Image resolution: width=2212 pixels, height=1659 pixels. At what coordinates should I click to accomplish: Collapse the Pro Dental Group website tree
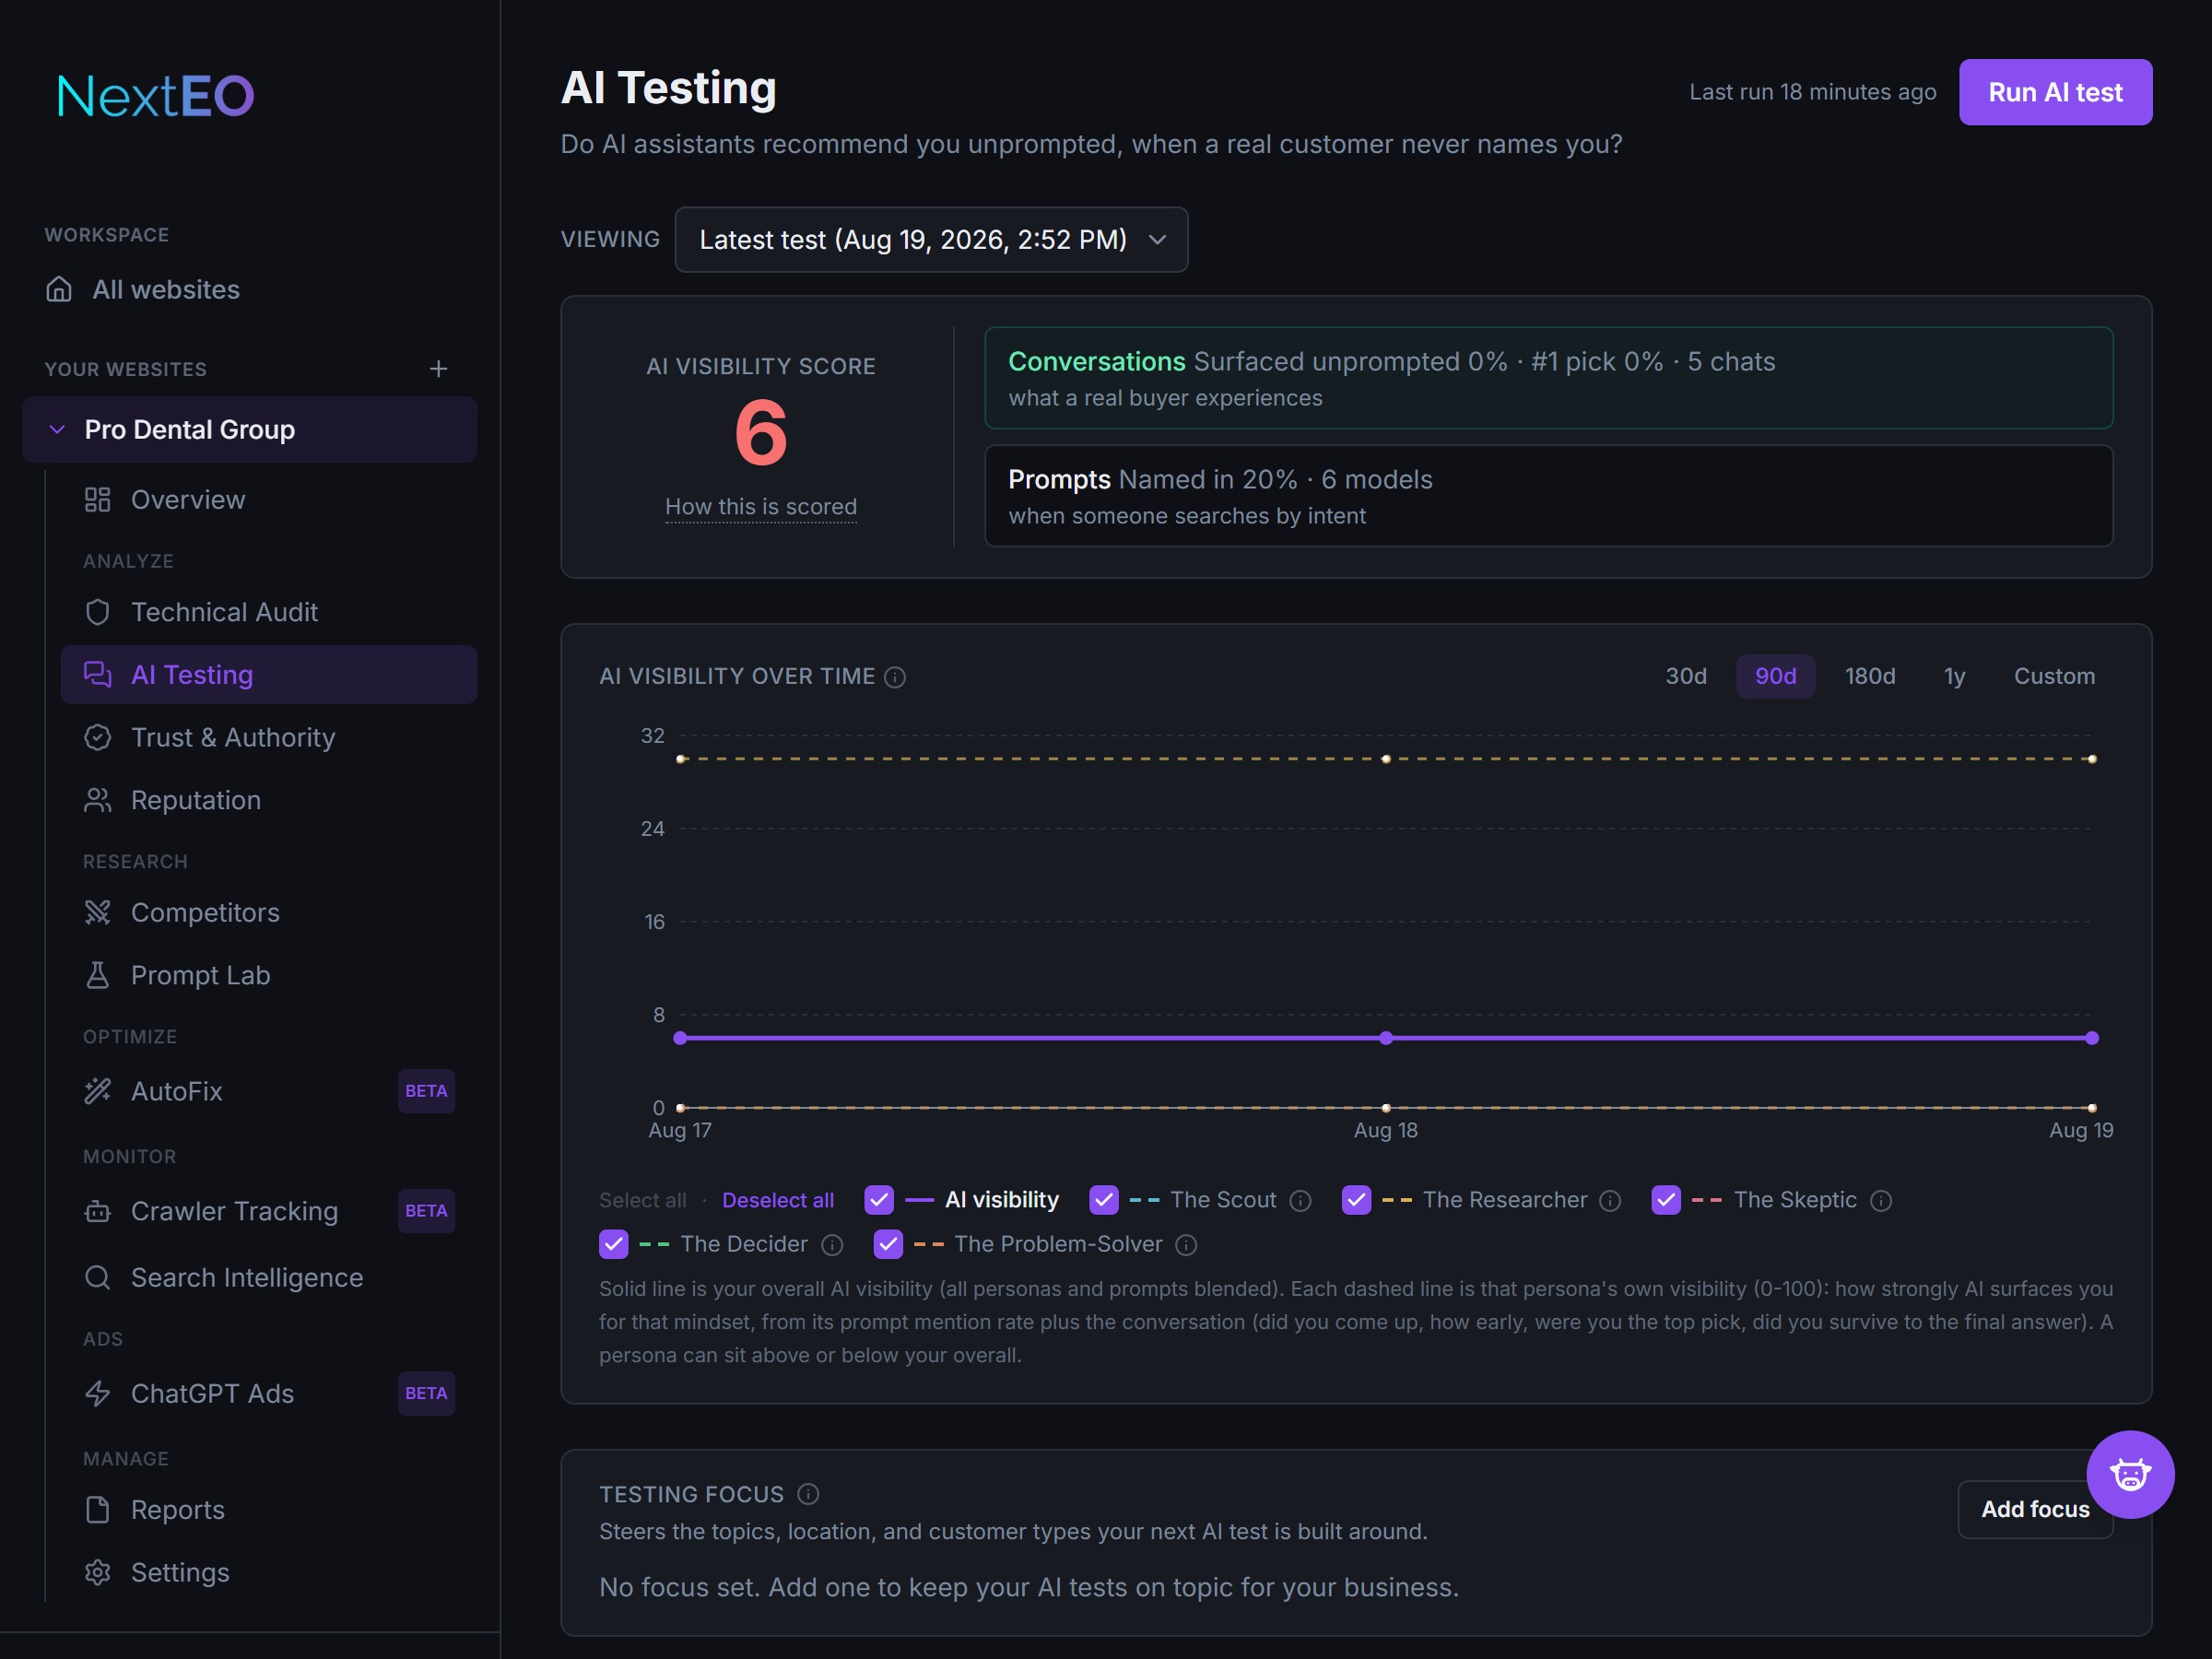(x=57, y=429)
